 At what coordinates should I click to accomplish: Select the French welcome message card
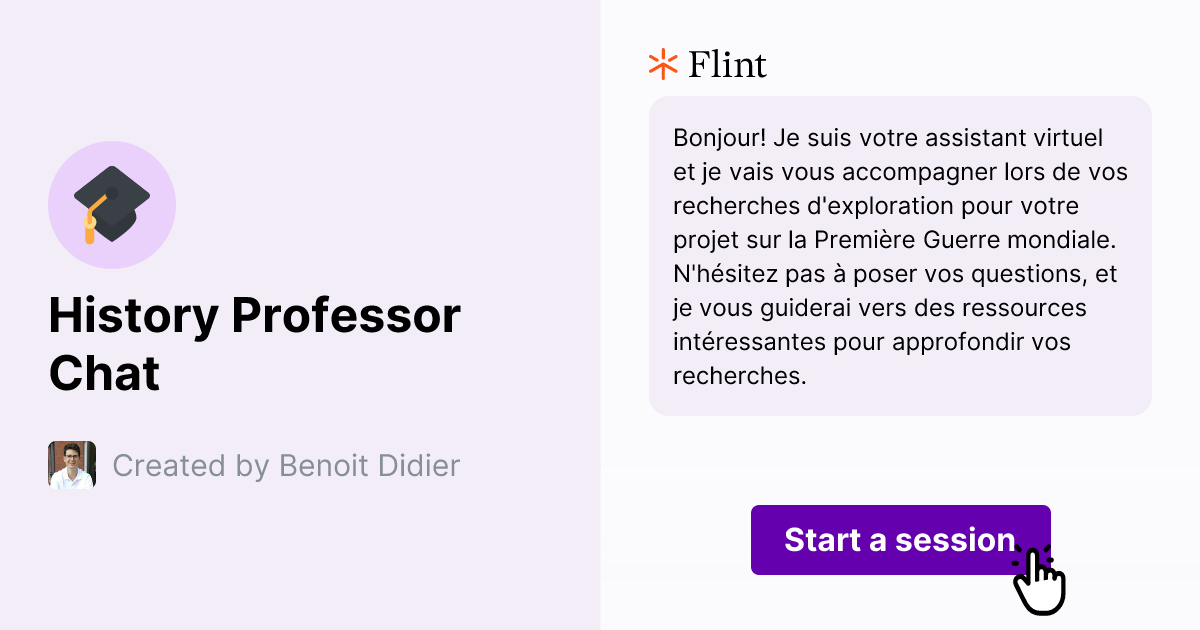tap(900, 255)
